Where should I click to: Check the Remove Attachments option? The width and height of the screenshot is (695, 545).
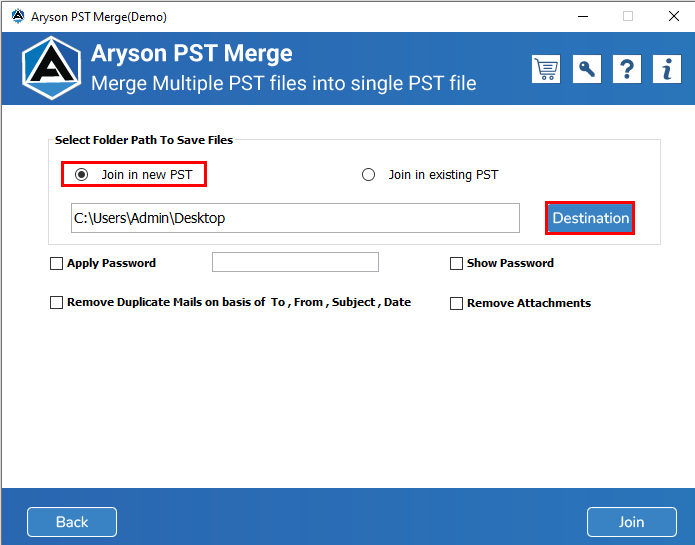[456, 304]
